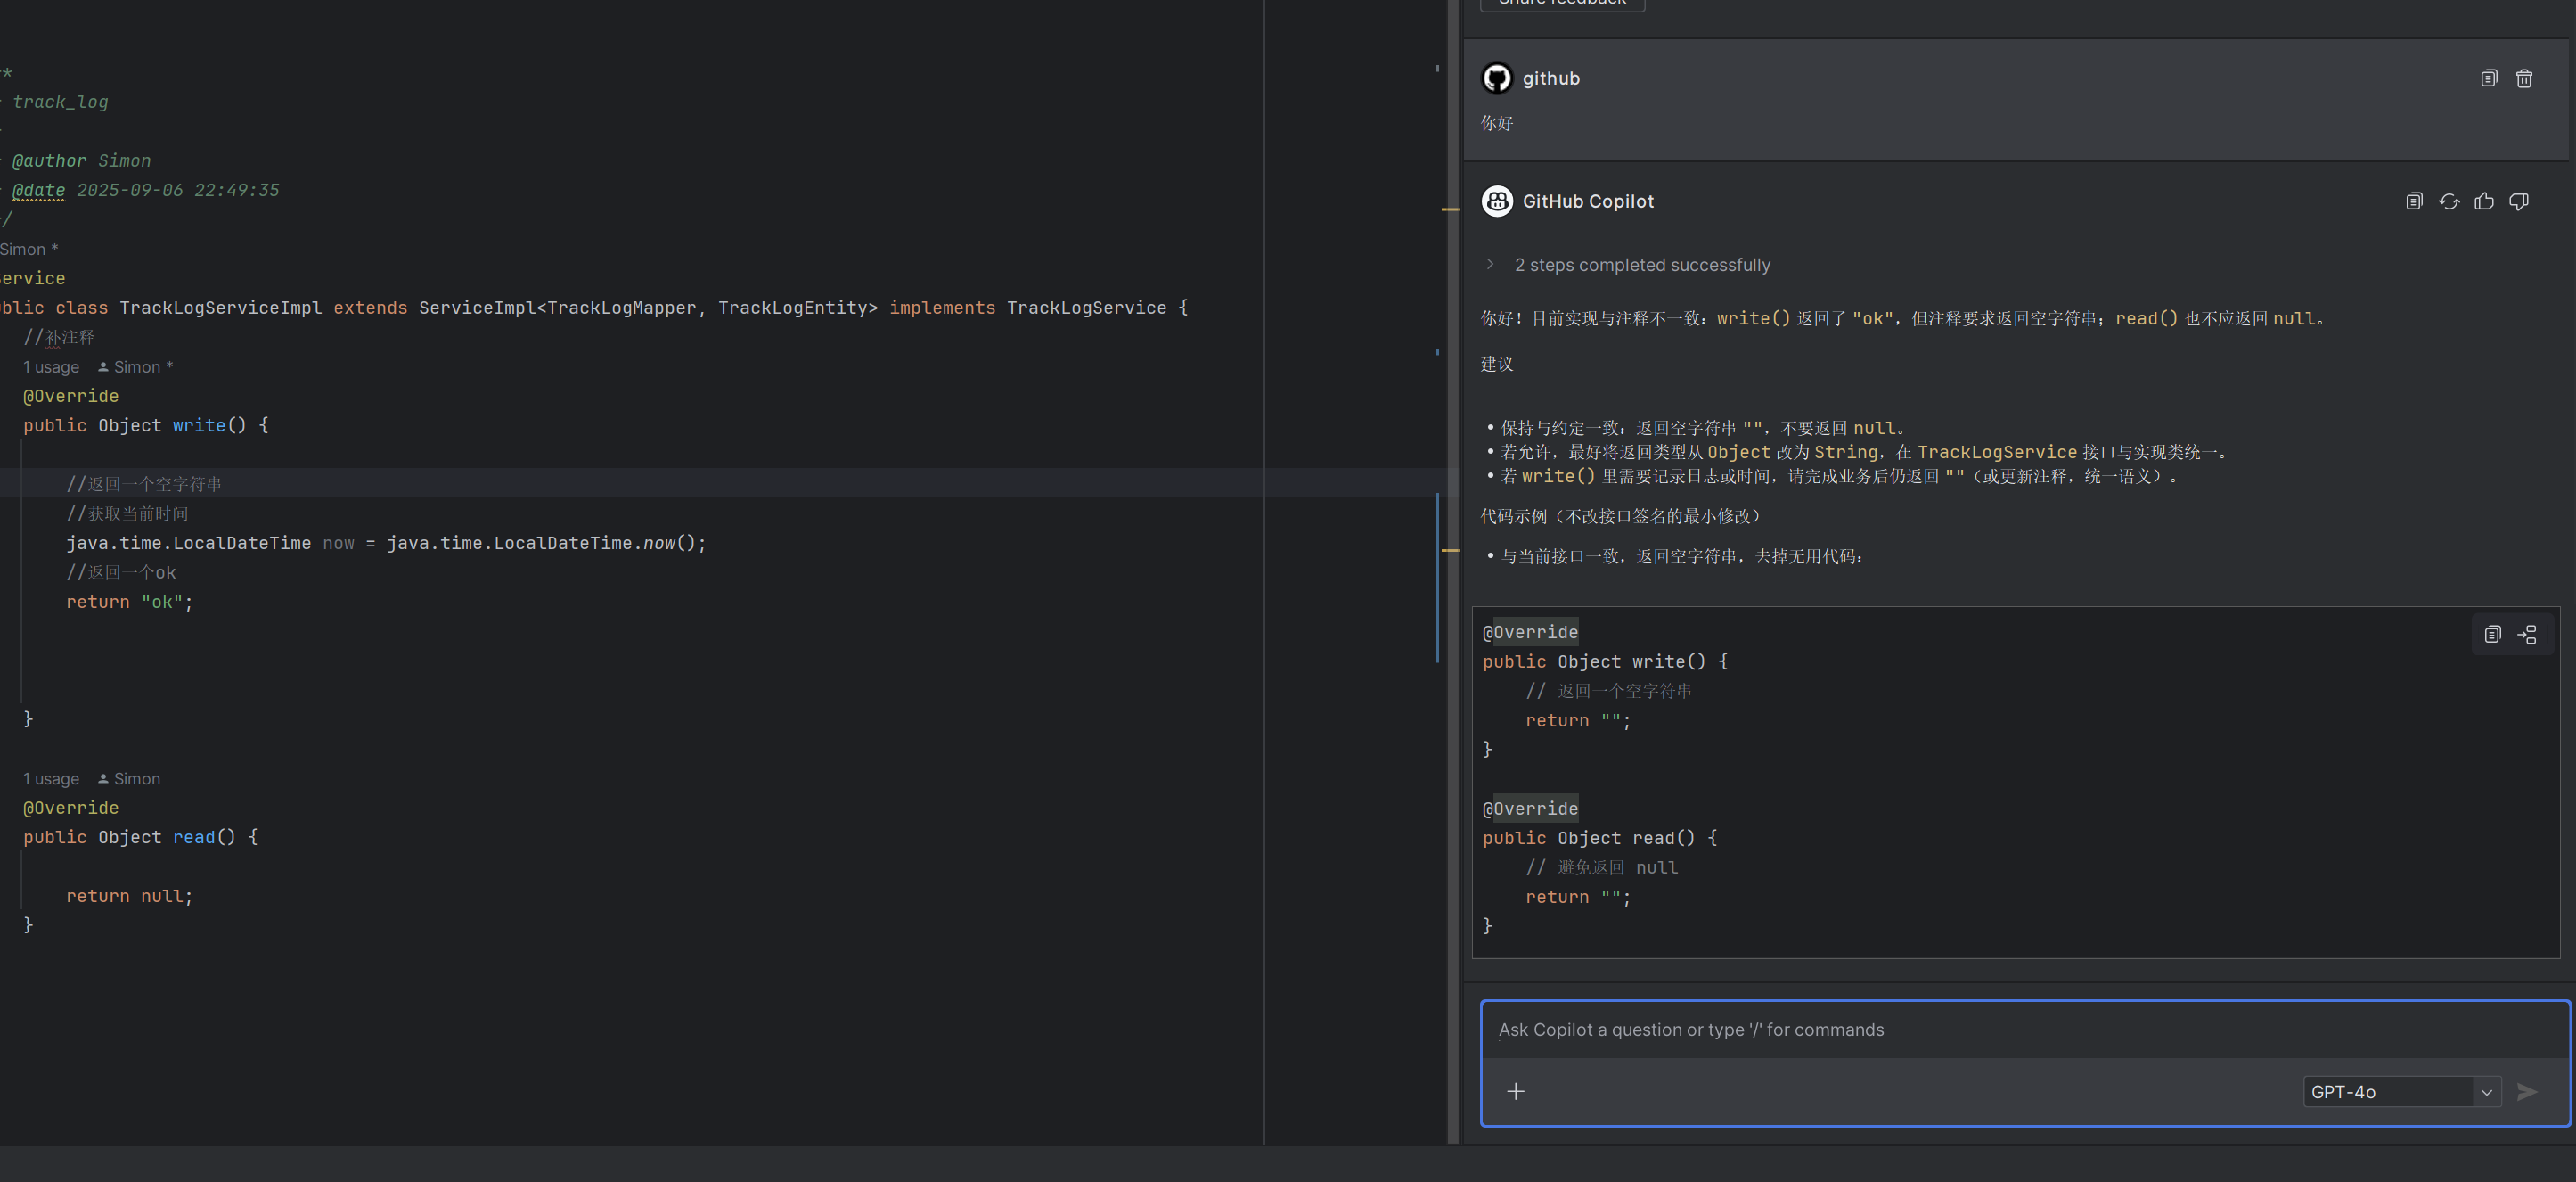
Task: Open the GPT-4o model dropdown
Action: [2402, 1091]
